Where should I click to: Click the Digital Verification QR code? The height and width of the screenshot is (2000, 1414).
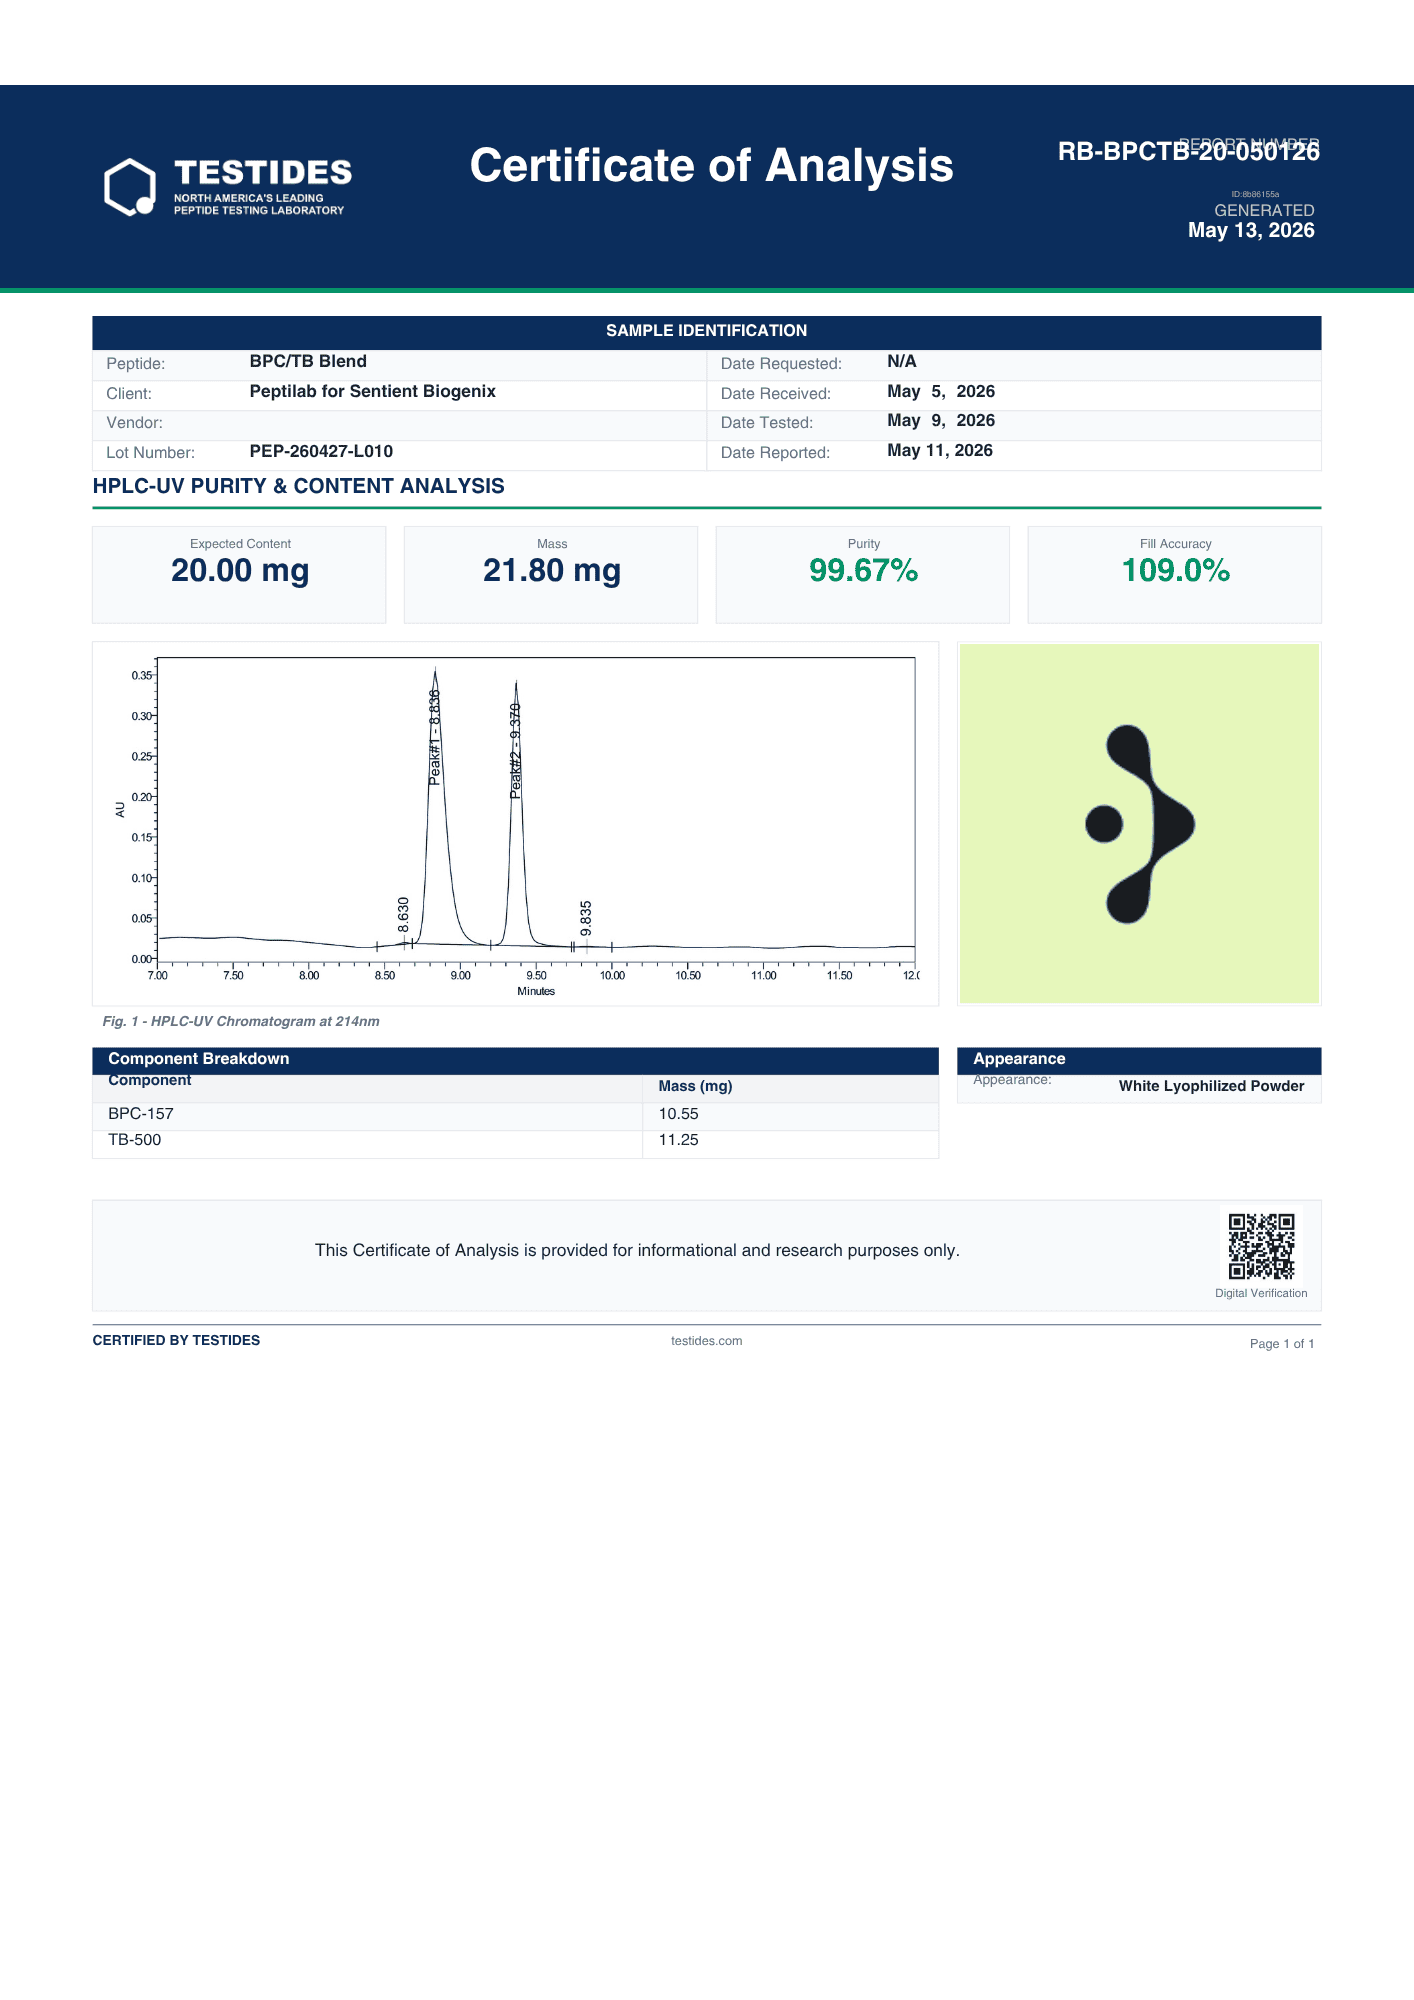tap(1261, 1246)
